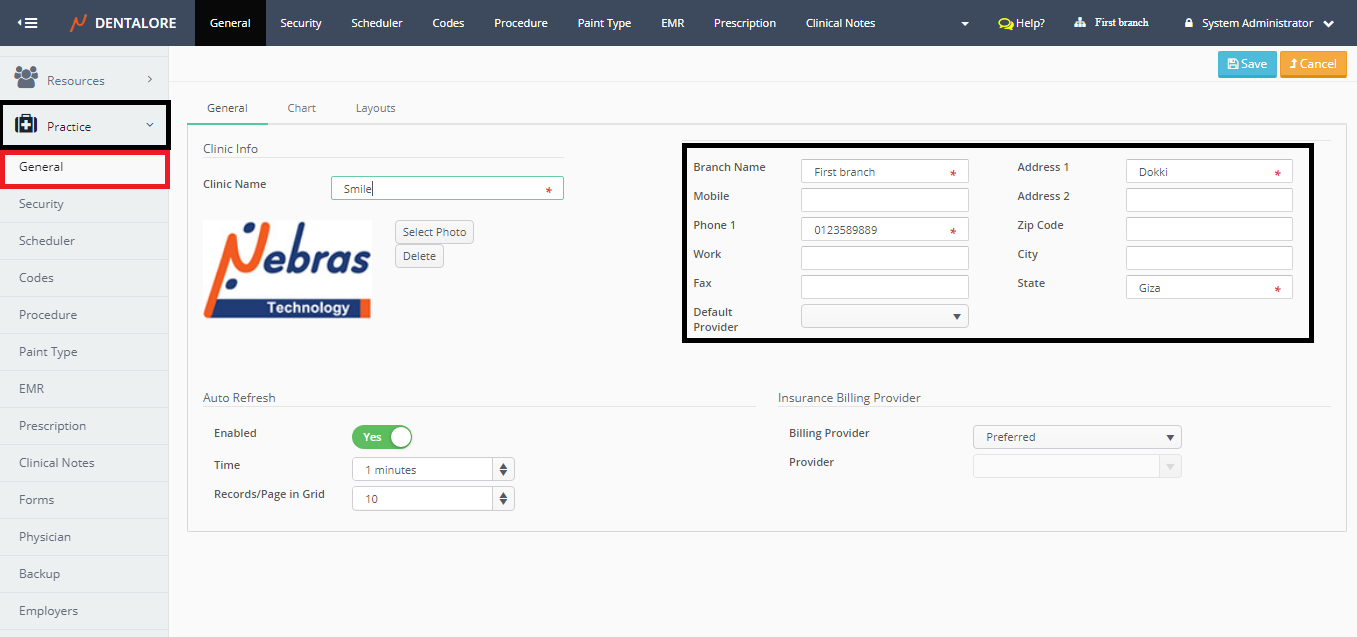Click the Records/Page in Grid stepper
1357x637 pixels.
[503, 498]
